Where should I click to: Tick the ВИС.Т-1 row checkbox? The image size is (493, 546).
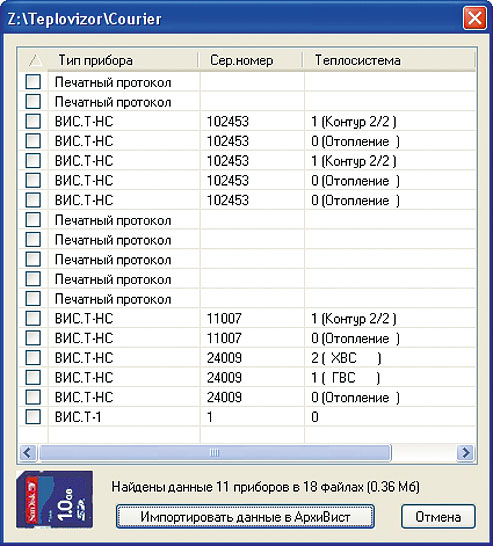tap(33, 416)
